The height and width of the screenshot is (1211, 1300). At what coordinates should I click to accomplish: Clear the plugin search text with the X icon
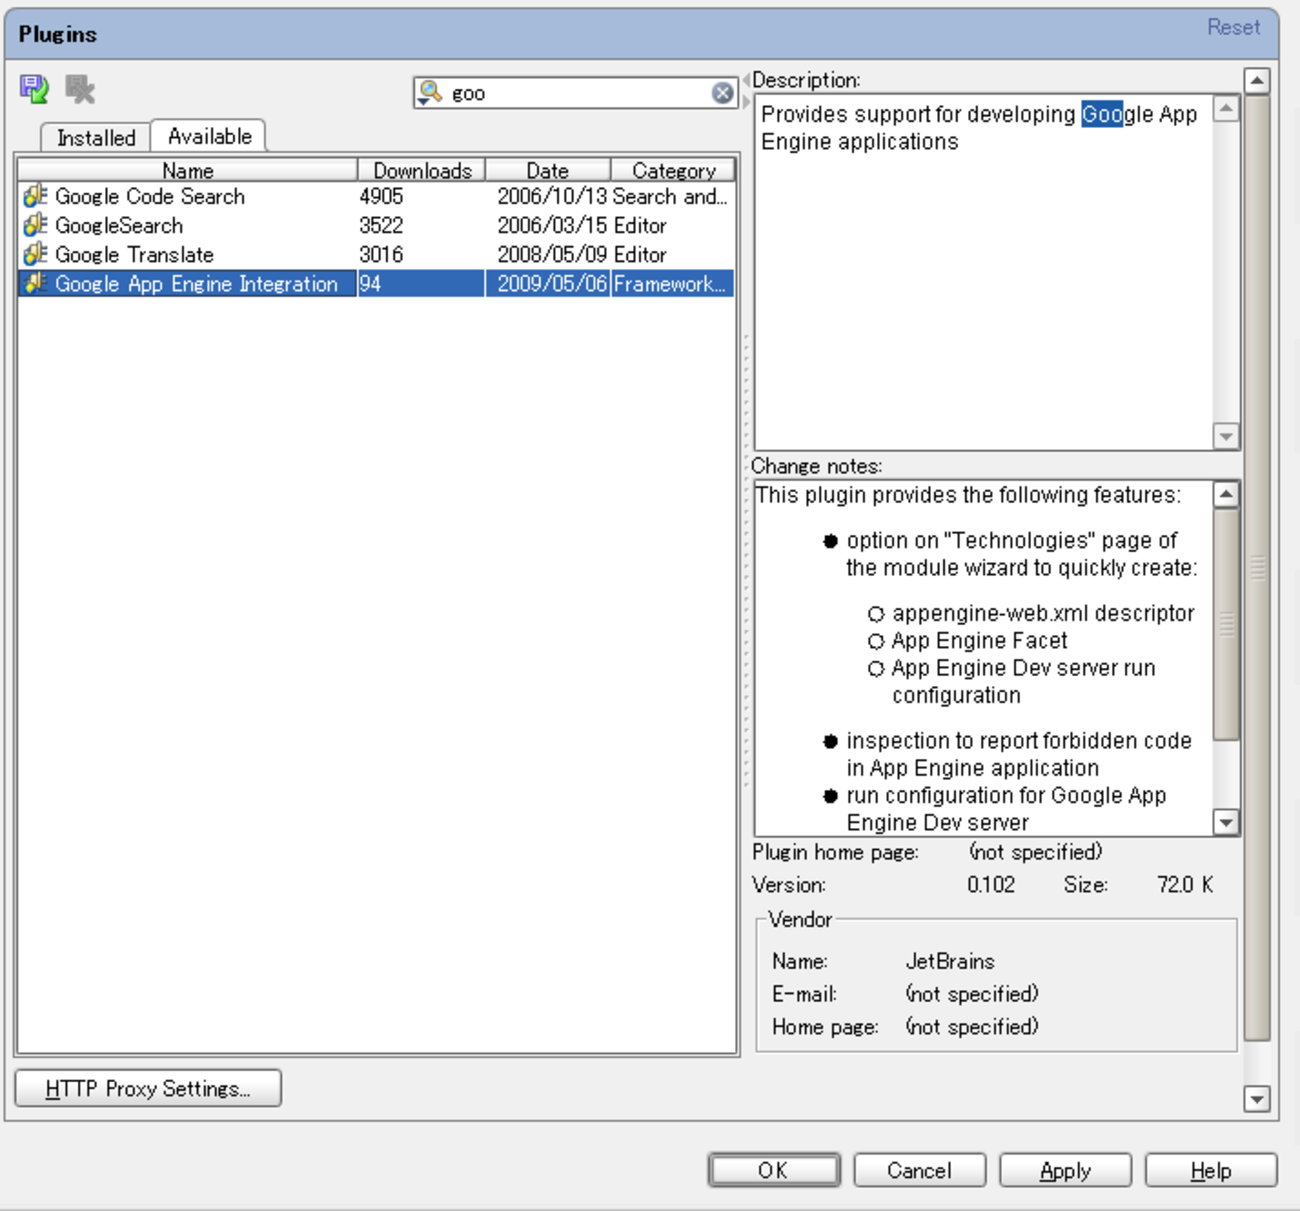[722, 93]
